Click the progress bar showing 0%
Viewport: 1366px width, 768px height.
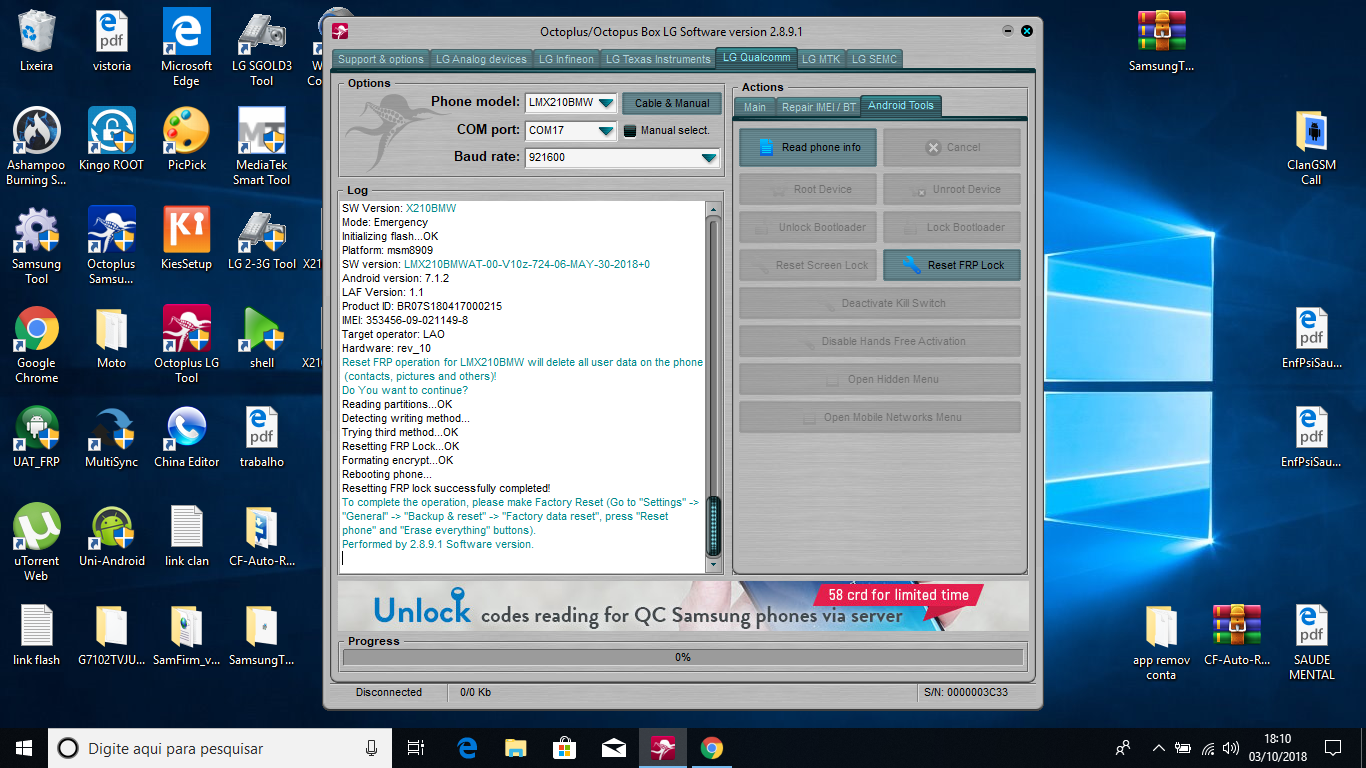(x=683, y=657)
